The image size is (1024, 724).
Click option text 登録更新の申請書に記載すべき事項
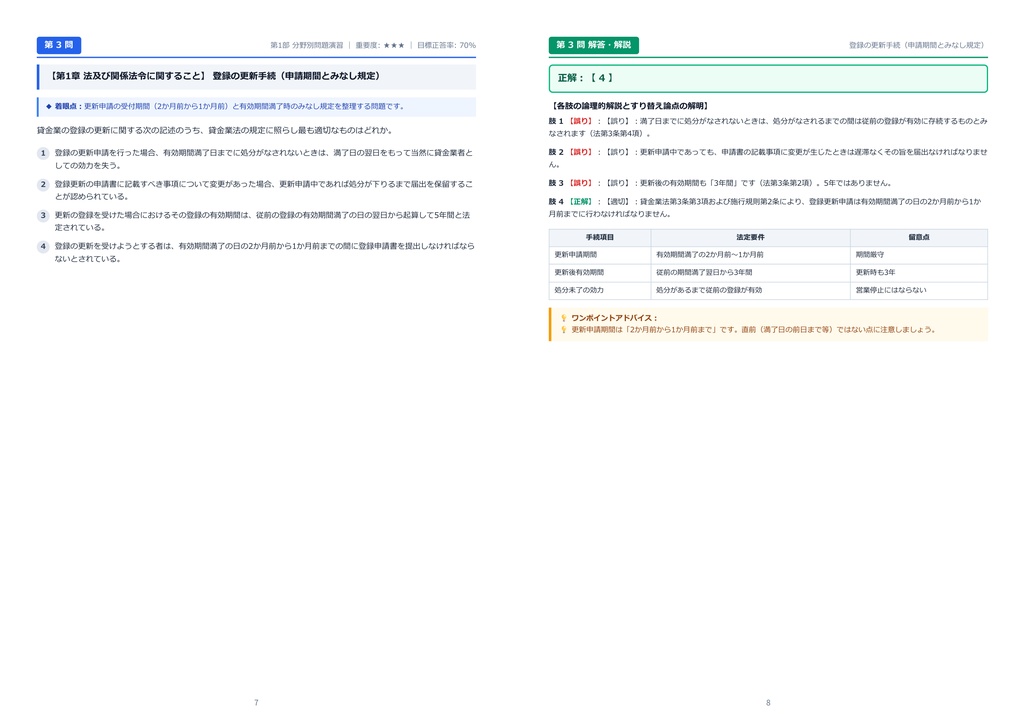264,191
